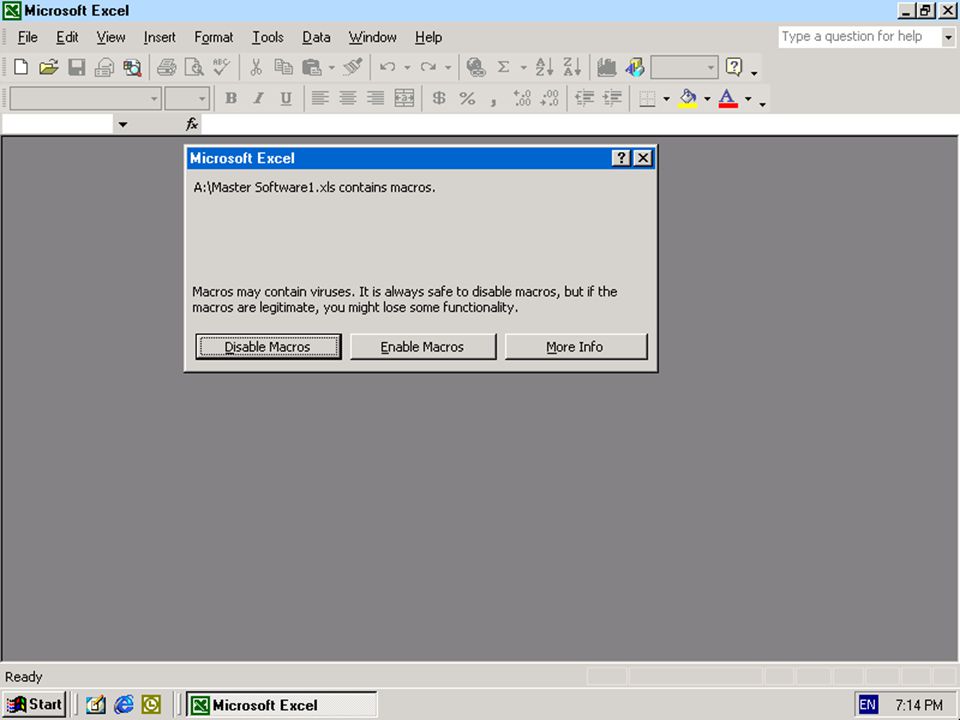The height and width of the screenshot is (720, 960).
Task: Toggle Bold formatting button
Action: coord(231,98)
